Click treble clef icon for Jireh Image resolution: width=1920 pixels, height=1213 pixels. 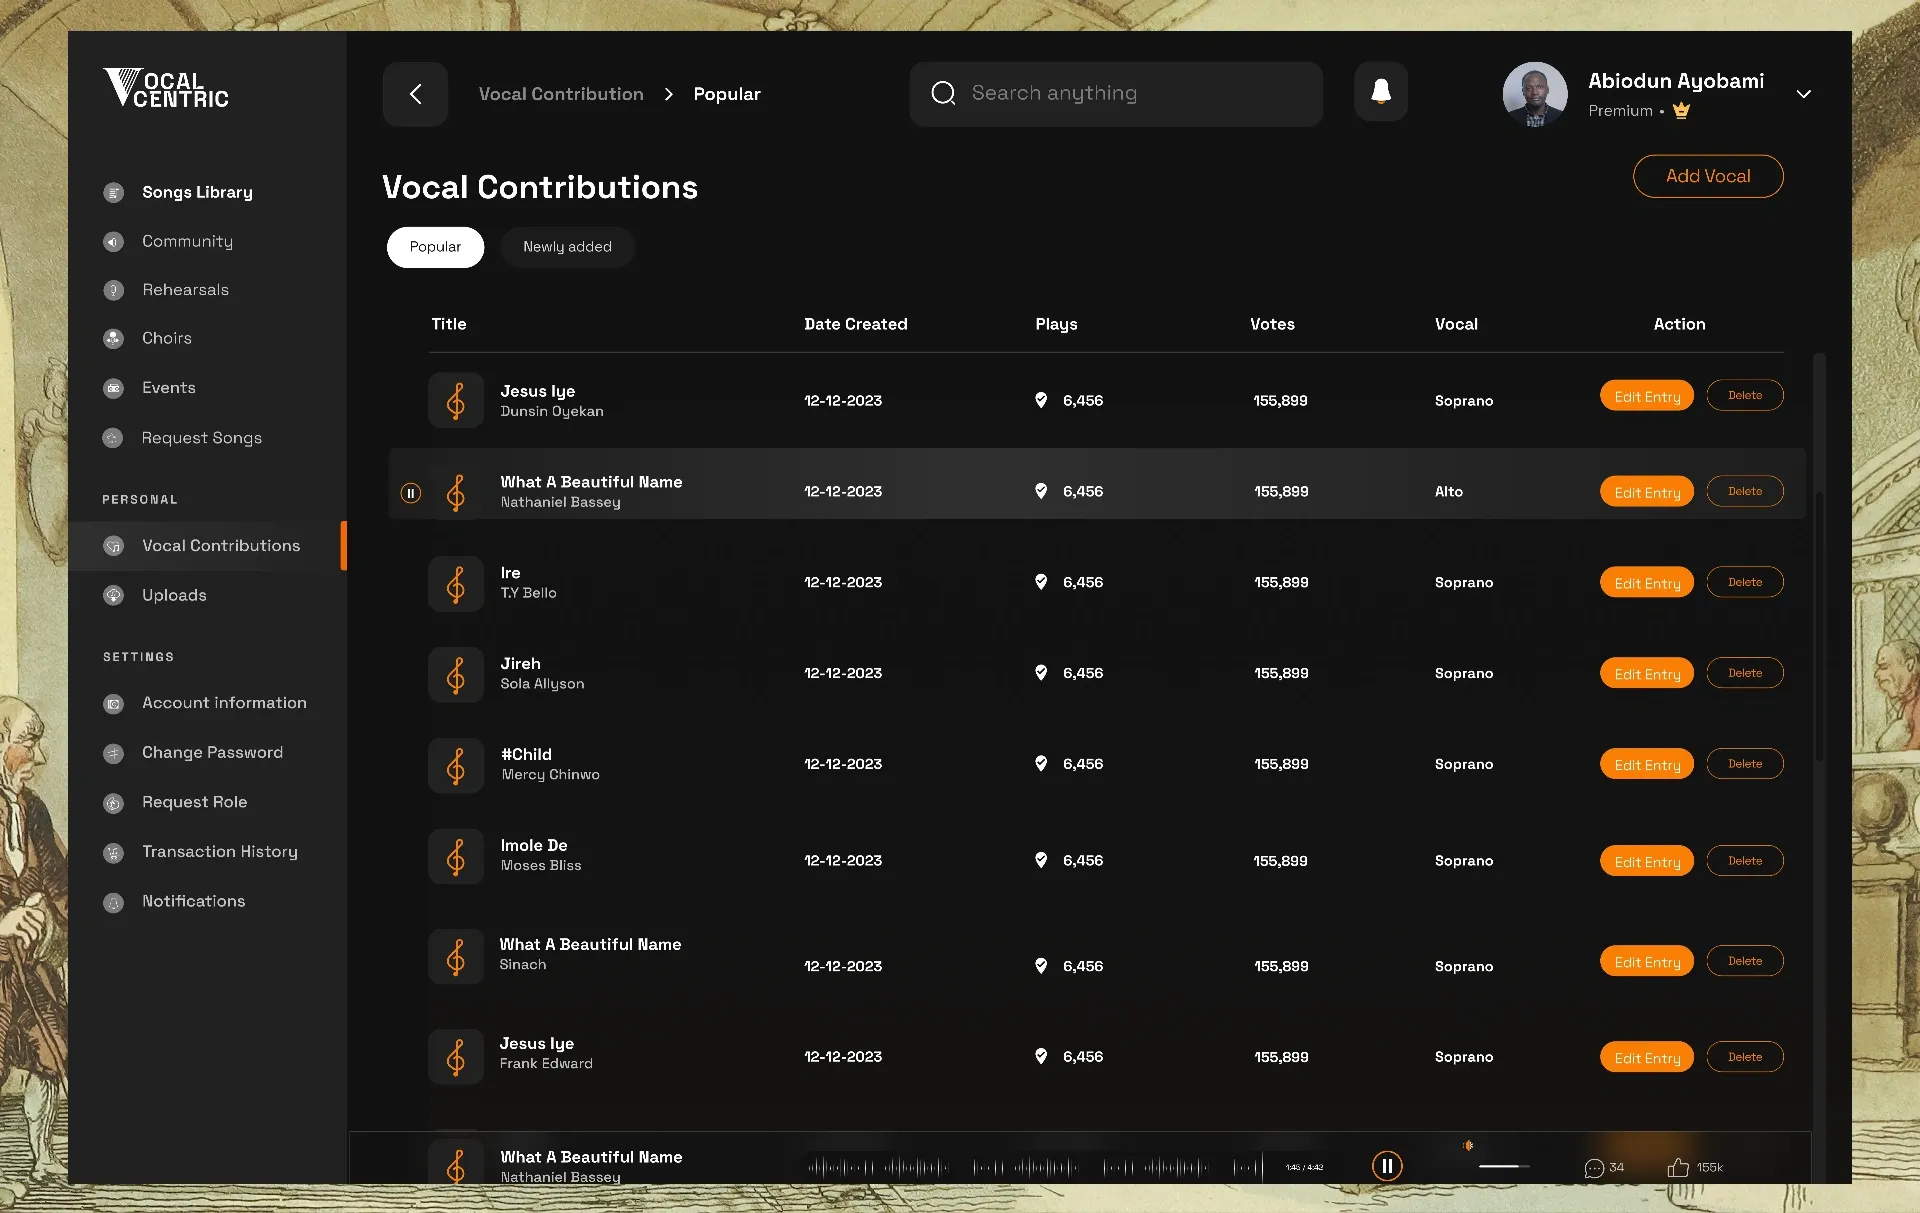(x=456, y=675)
